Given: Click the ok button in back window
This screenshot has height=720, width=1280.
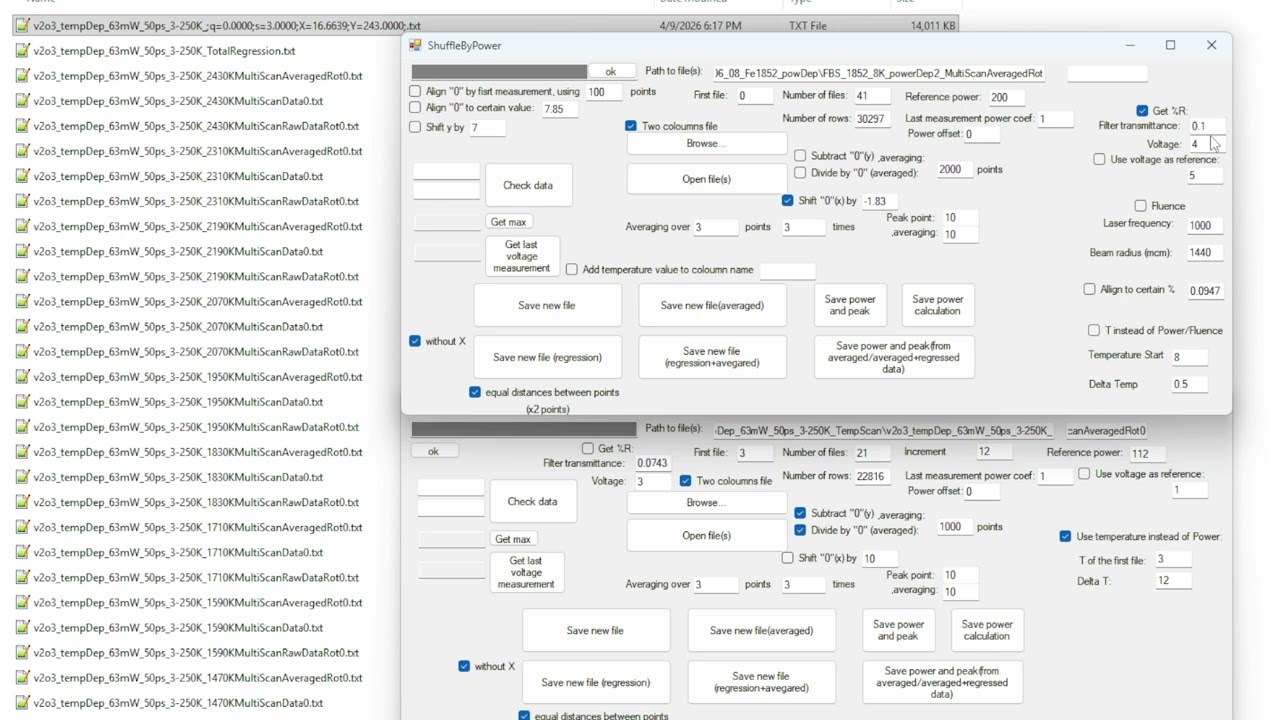Looking at the screenshot, I should pyautogui.click(x=433, y=451).
